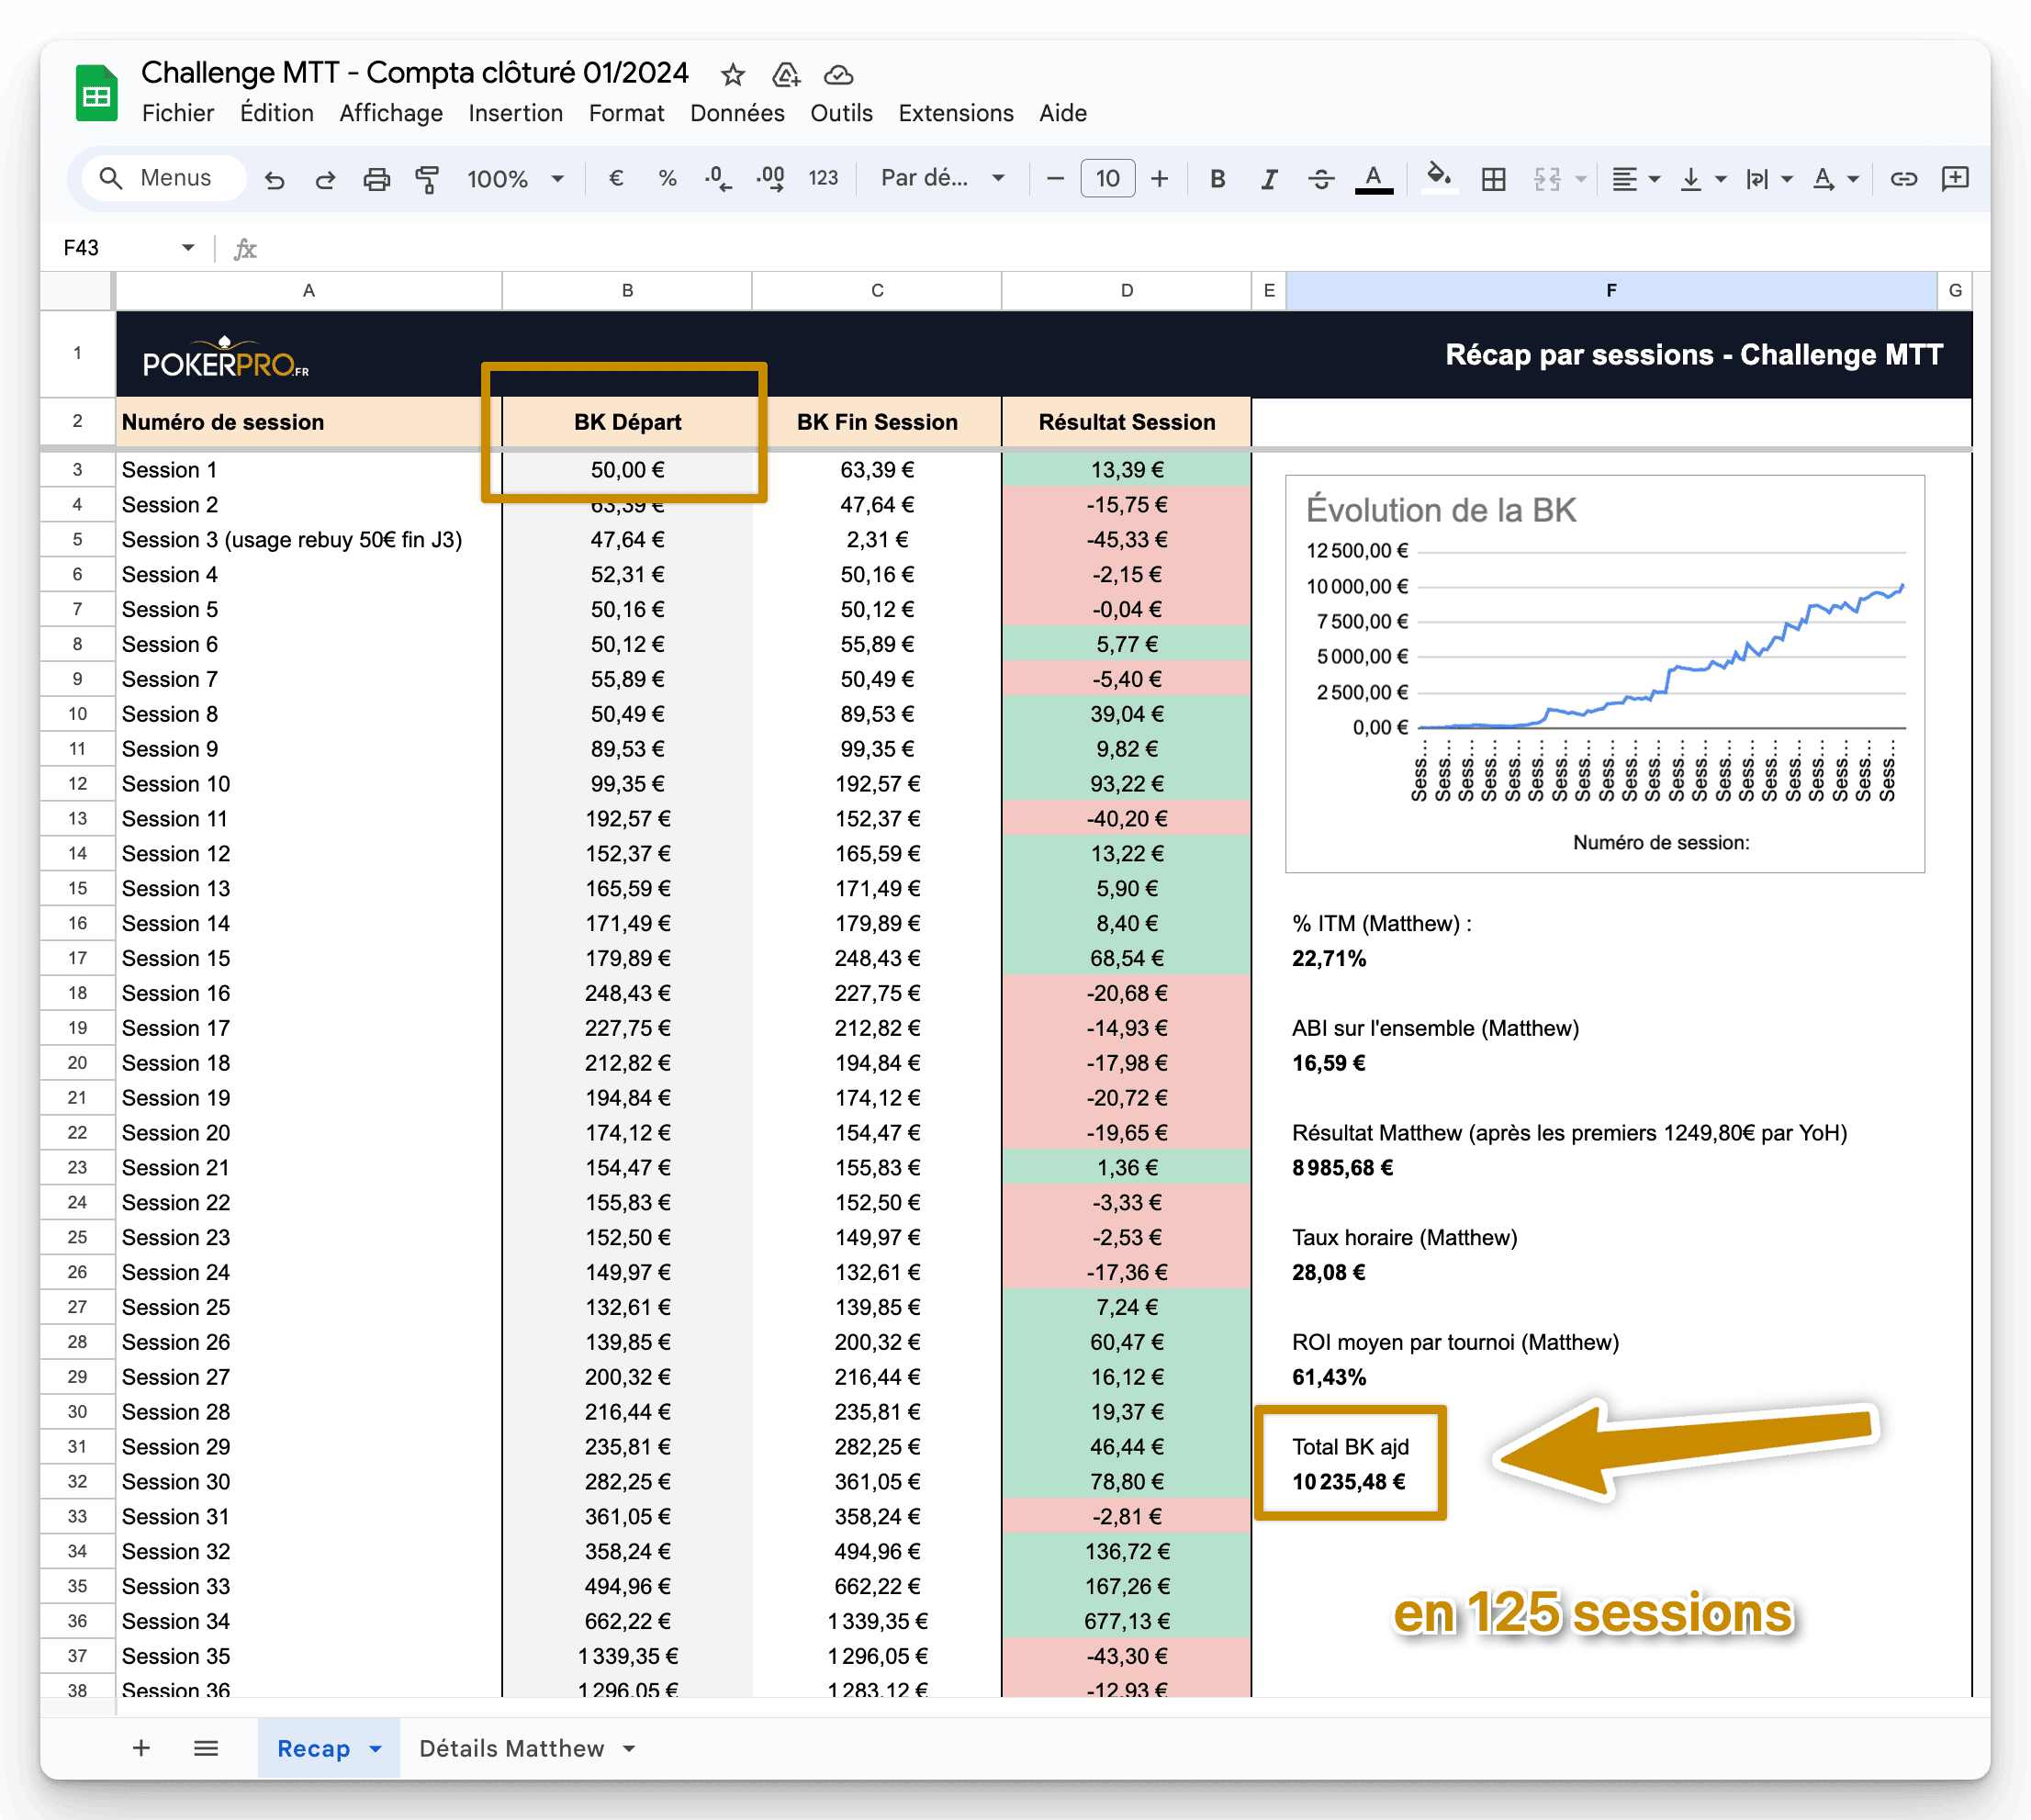The image size is (2031, 1820).
Task: Click the undo arrow icon
Action: click(274, 179)
